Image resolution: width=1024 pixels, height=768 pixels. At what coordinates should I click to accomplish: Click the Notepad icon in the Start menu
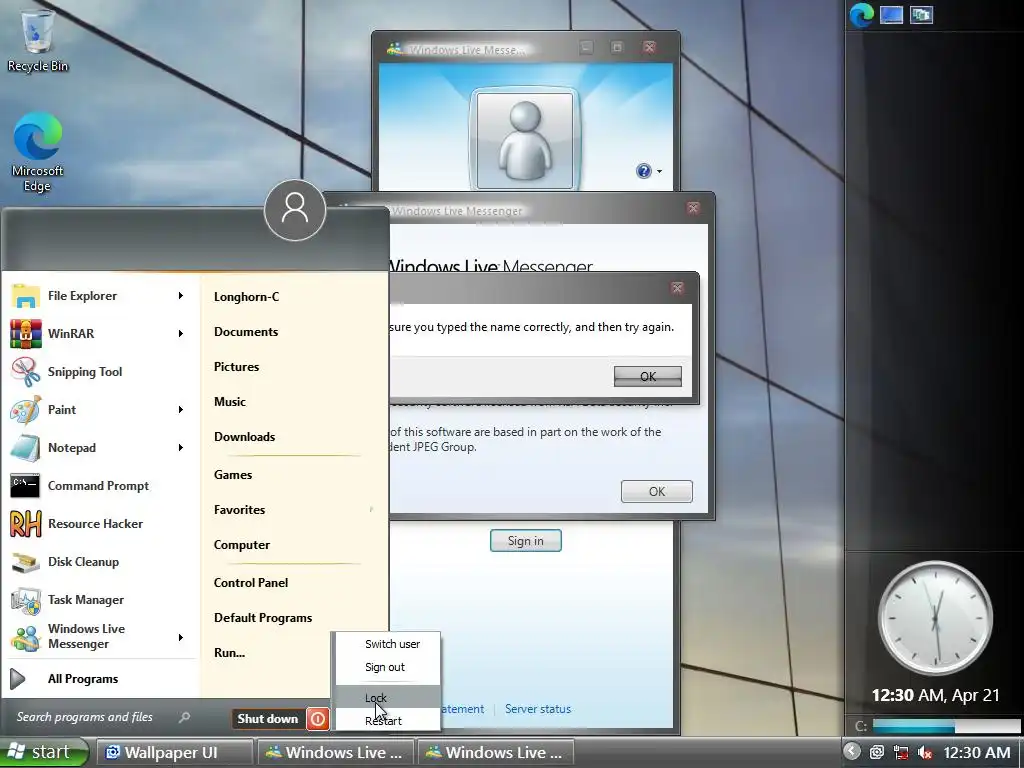[x=25, y=448]
